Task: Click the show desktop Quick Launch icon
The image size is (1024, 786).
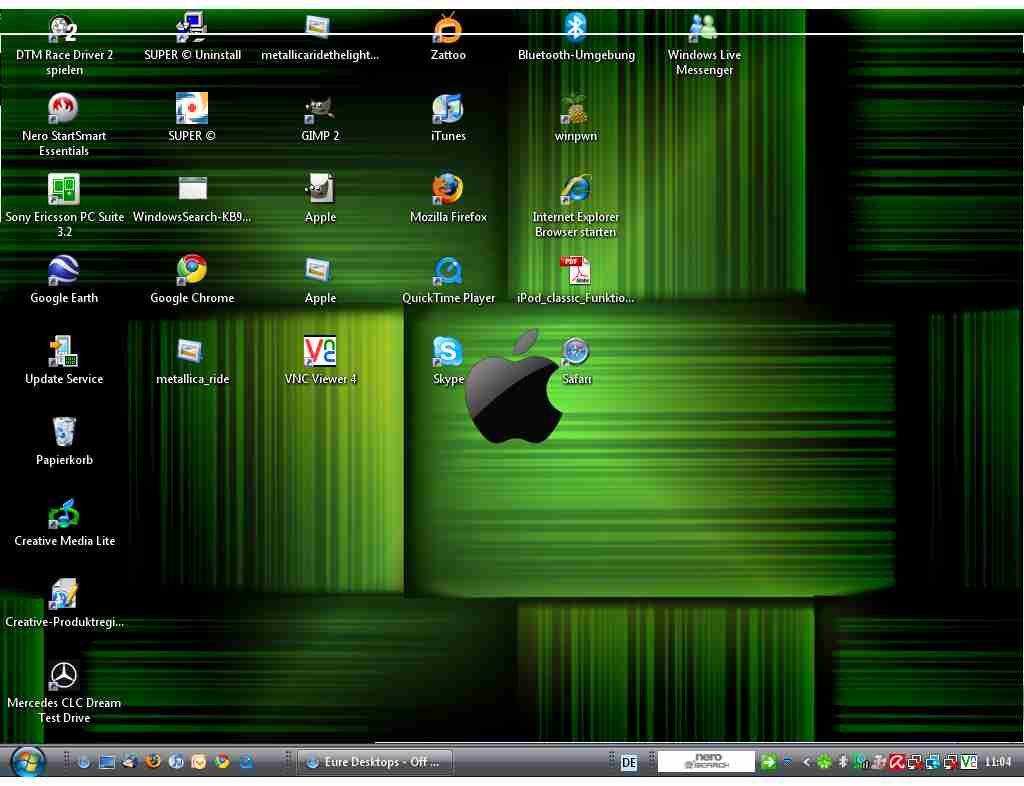Action: pyautogui.click(x=106, y=762)
